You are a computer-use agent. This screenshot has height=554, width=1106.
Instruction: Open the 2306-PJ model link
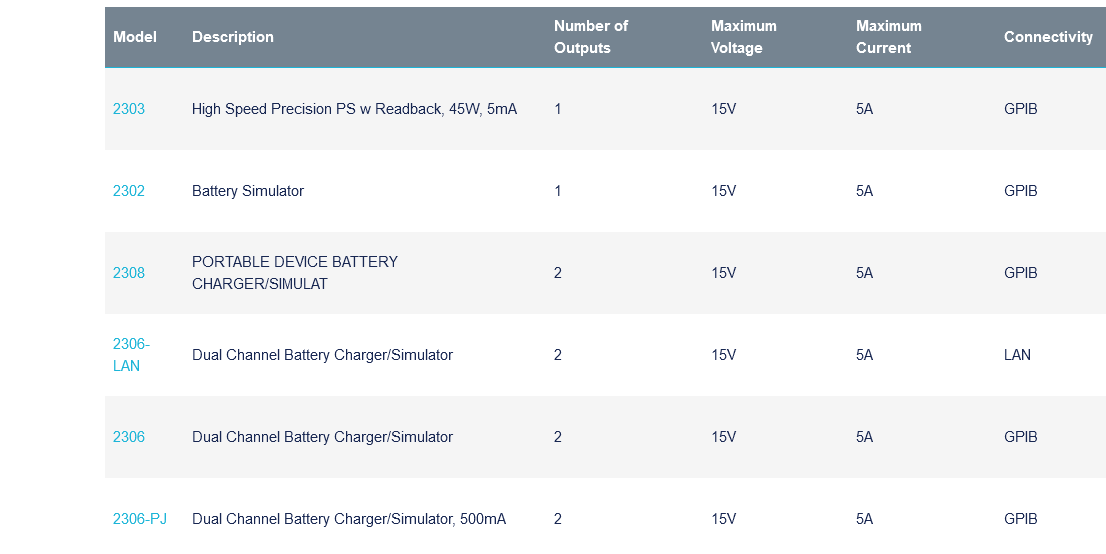point(140,519)
